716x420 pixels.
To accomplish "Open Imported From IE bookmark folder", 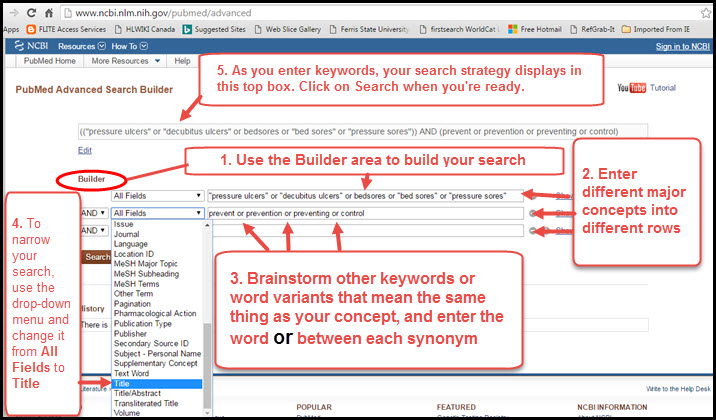I will (x=656, y=29).
